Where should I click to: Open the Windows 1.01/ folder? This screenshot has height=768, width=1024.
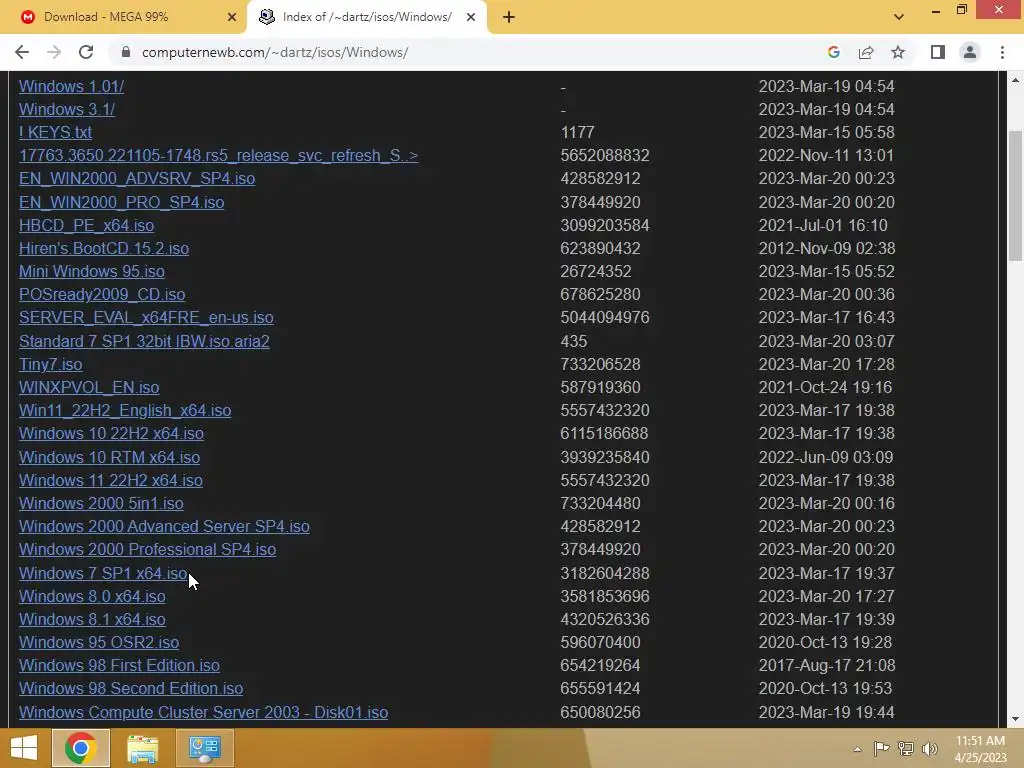tap(71, 86)
